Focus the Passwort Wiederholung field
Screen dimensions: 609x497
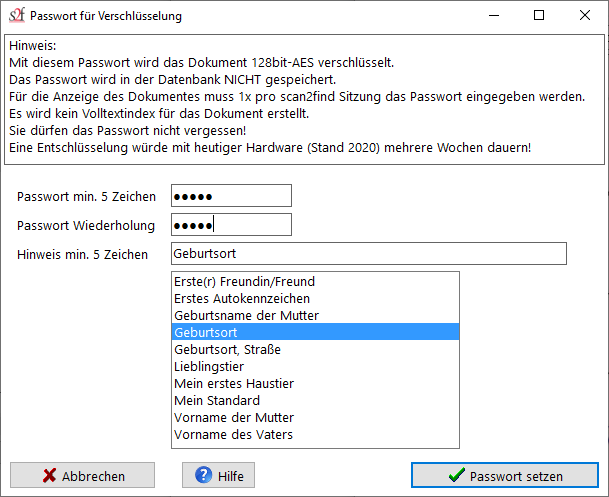click(231, 224)
